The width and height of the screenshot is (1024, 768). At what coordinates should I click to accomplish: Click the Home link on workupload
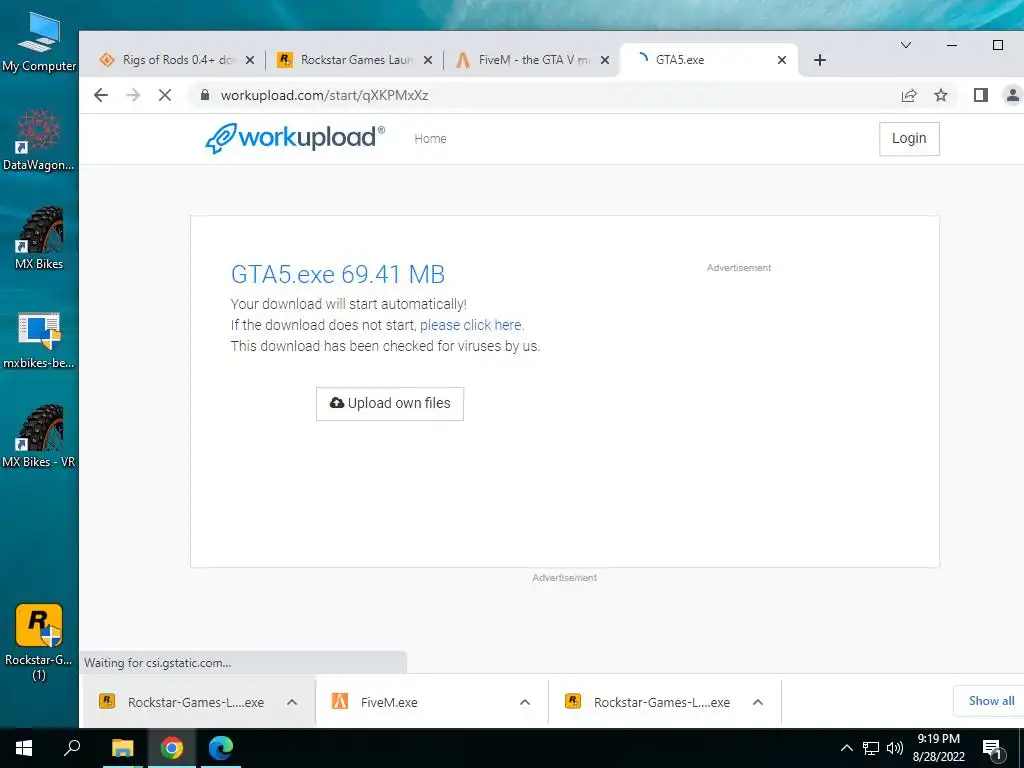[430, 138]
